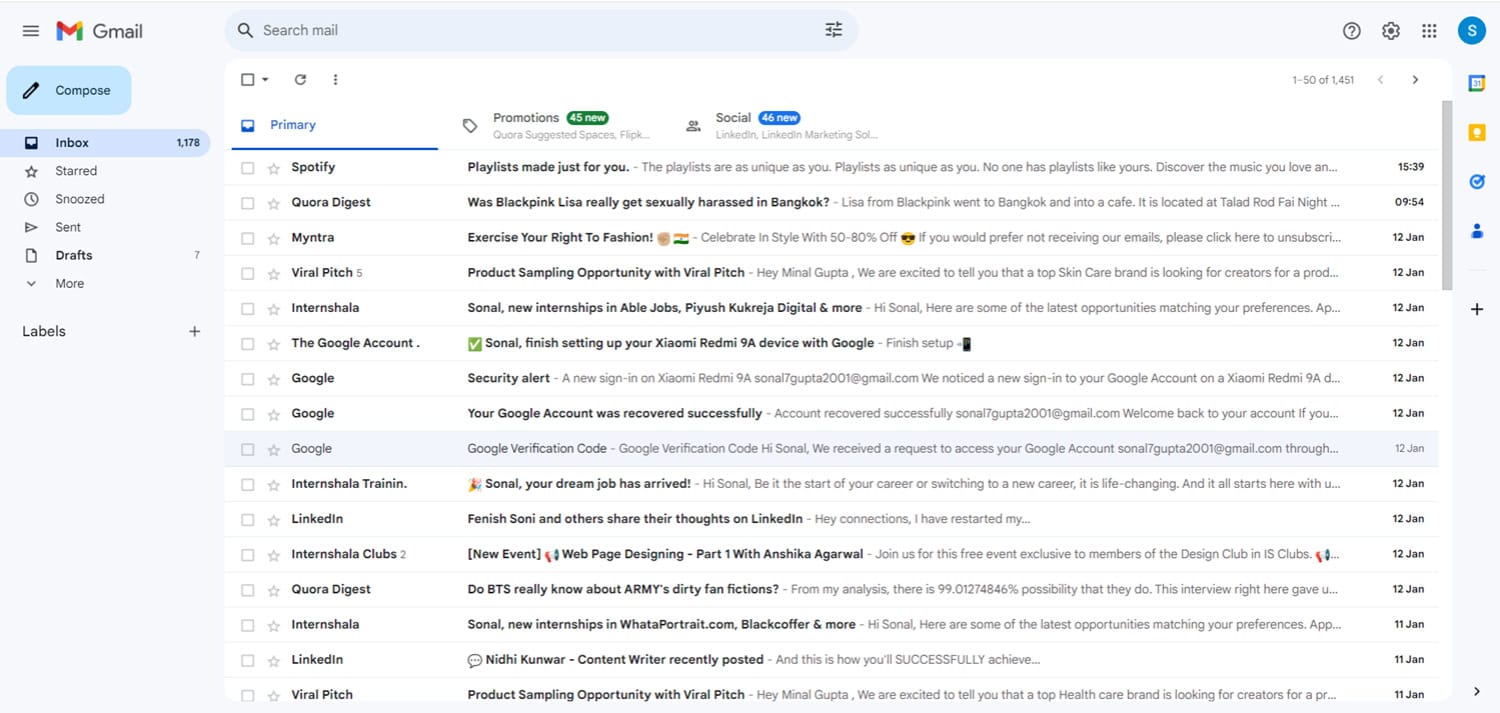Star the Internshala Trainin. email
This screenshot has height=713, width=1500.
[x=274, y=485]
